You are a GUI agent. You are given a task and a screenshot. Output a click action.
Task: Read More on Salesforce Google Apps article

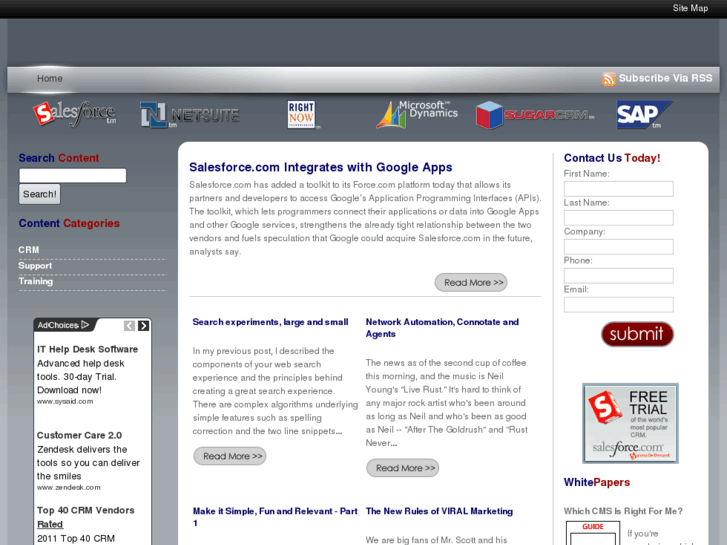click(471, 282)
